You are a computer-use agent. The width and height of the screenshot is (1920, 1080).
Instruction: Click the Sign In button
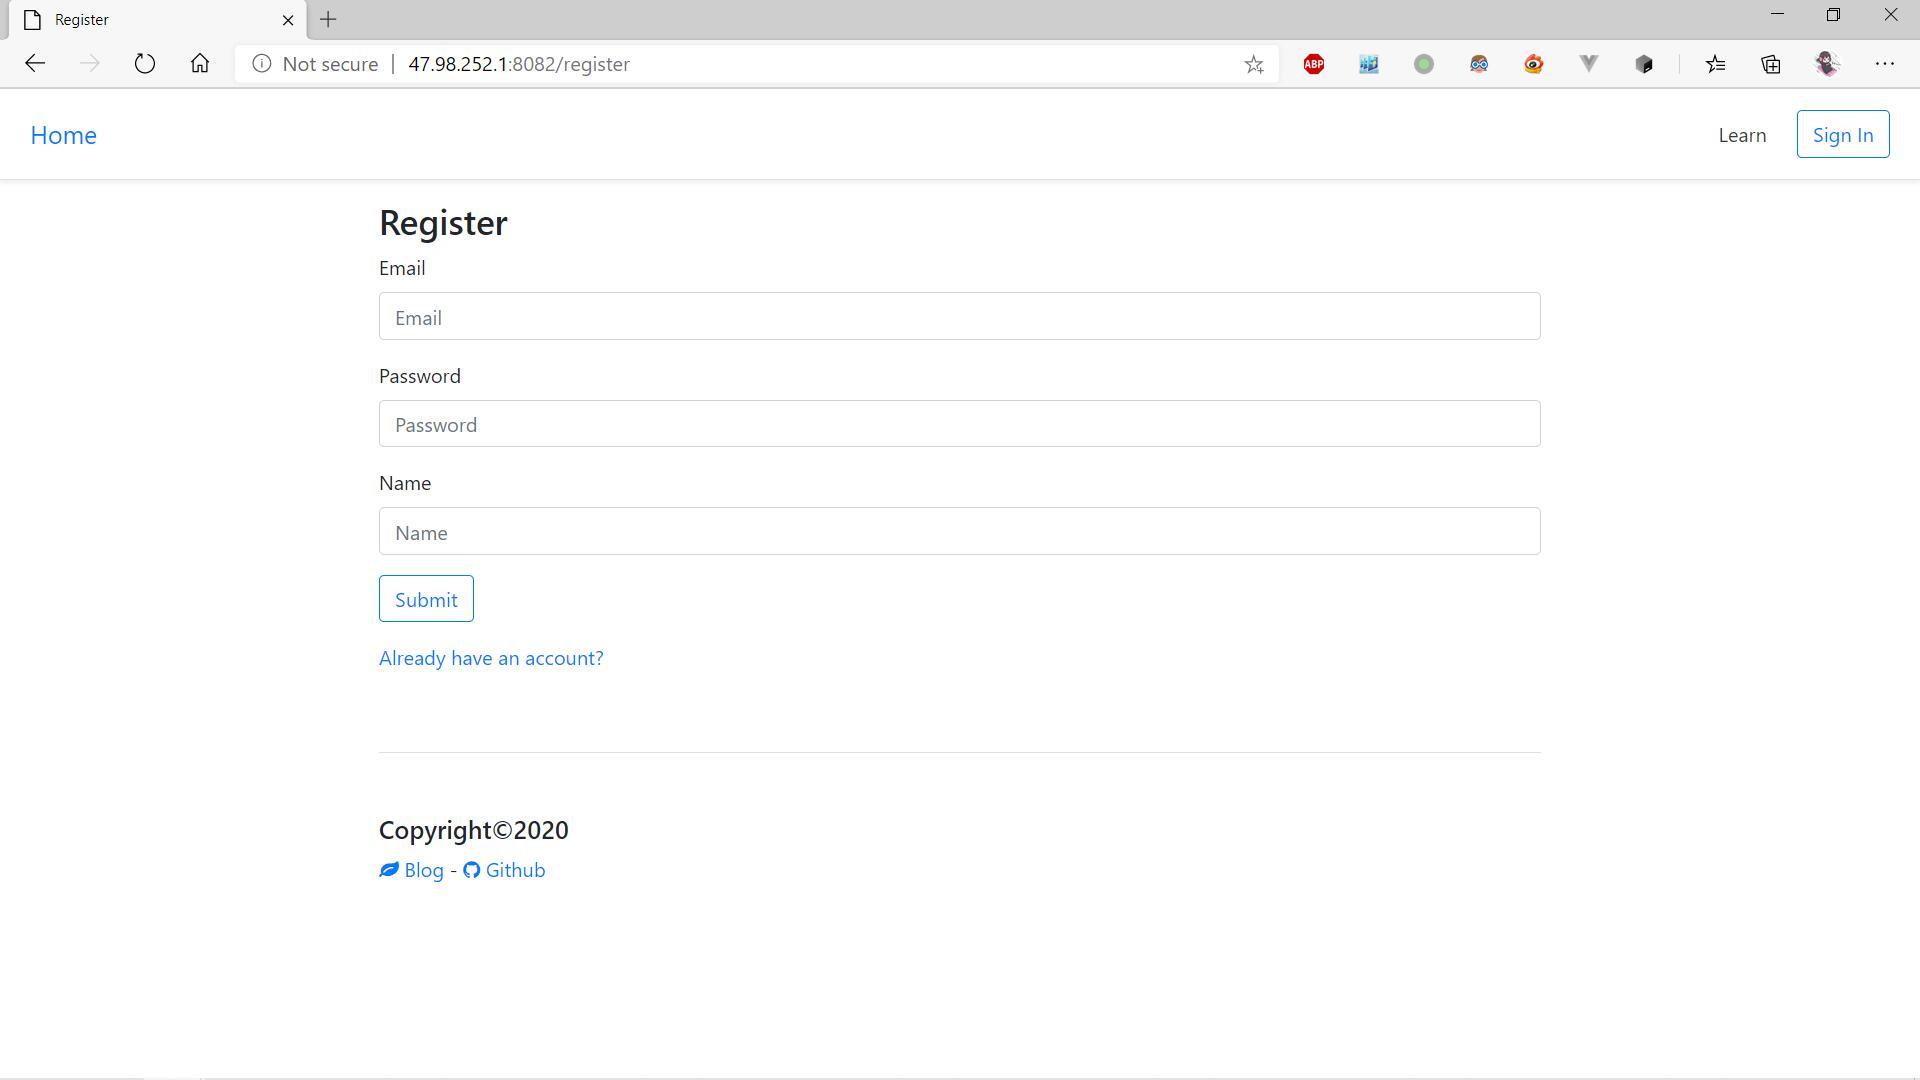[1842, 135]
